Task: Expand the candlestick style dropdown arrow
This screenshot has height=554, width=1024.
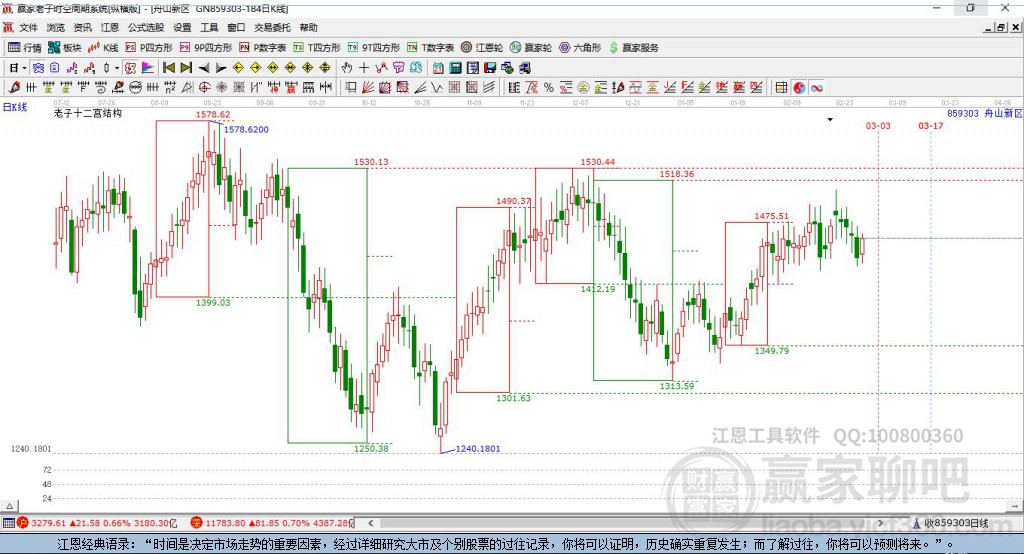Action: point(116,68)
